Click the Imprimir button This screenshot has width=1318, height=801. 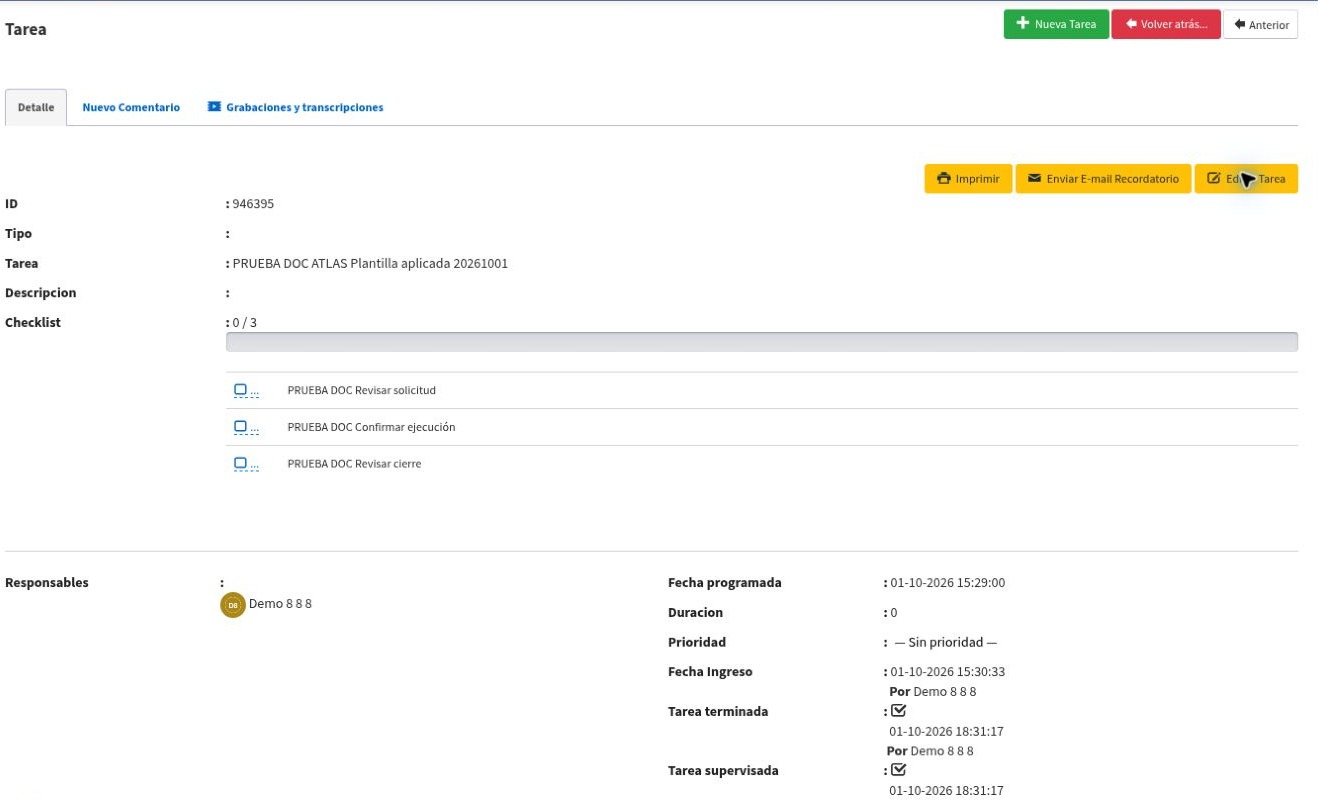click(968, 179)
